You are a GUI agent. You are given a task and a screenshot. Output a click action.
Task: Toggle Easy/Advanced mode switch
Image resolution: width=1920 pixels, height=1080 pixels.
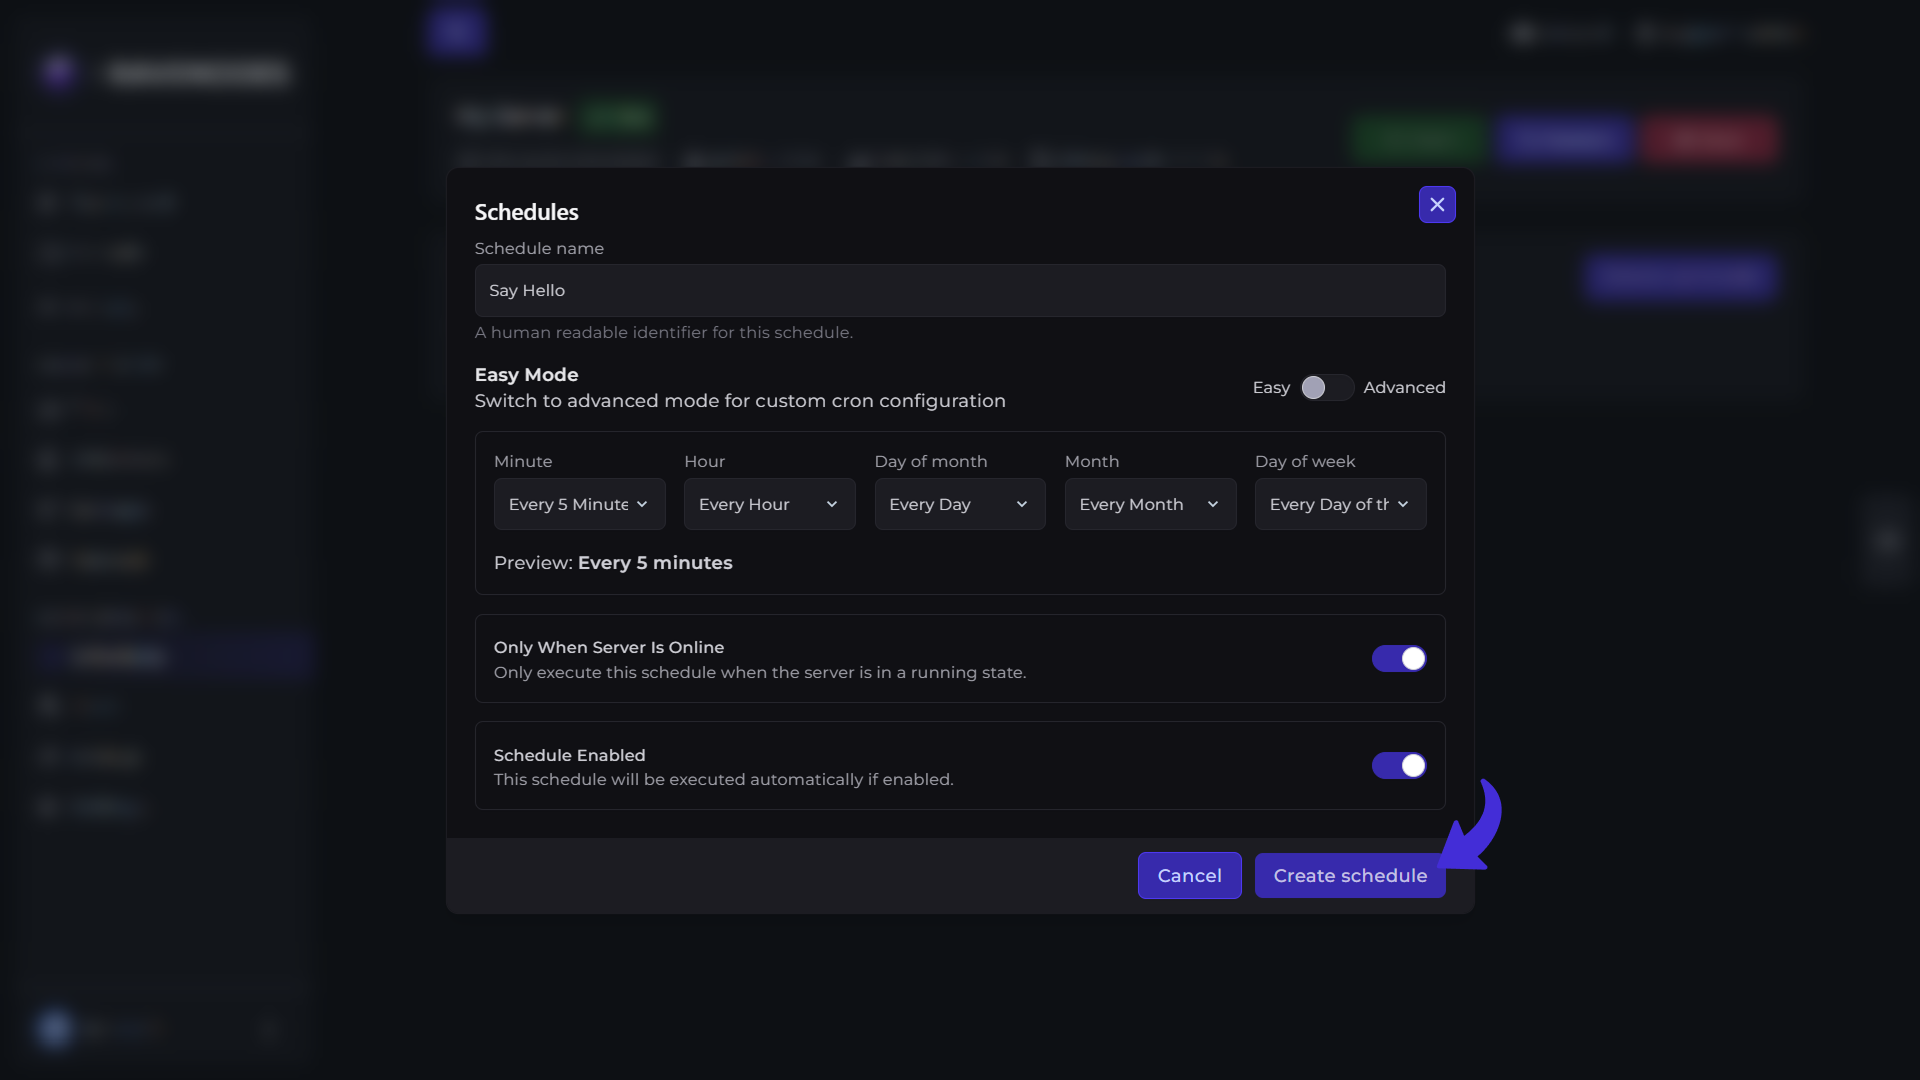pyautogui.click(x=1327, y=388)
